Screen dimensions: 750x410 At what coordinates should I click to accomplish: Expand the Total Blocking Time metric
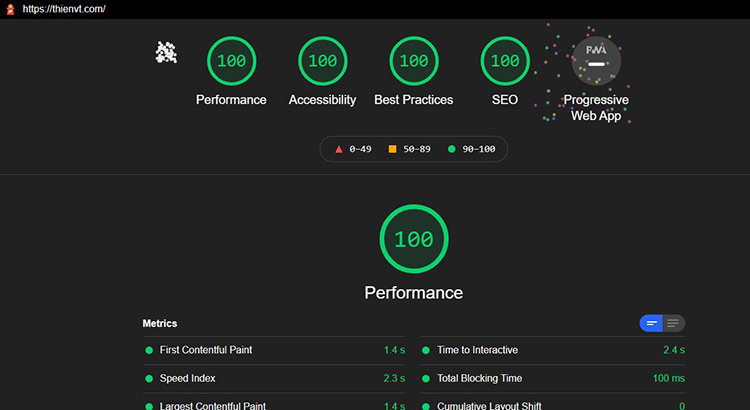[480, 379]
